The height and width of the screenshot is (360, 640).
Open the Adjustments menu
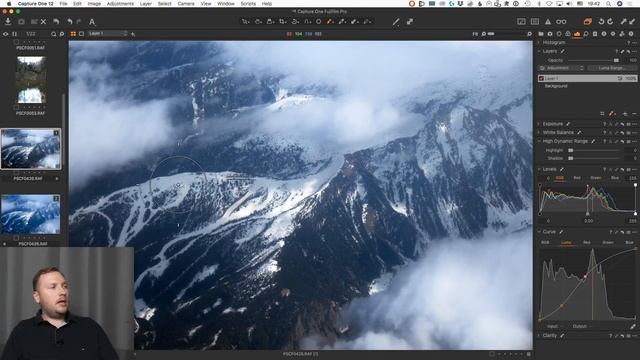click(x=120, y=4)
